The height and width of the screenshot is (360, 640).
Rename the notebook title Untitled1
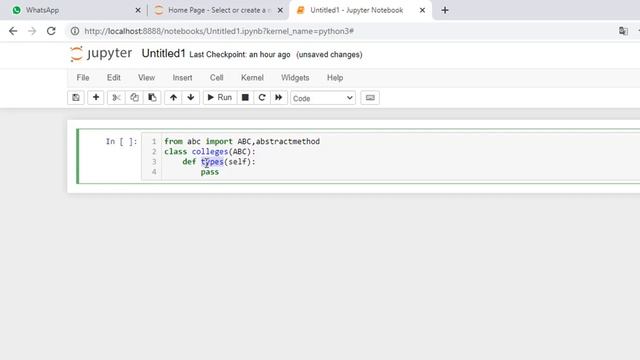(x=163, y=54)
